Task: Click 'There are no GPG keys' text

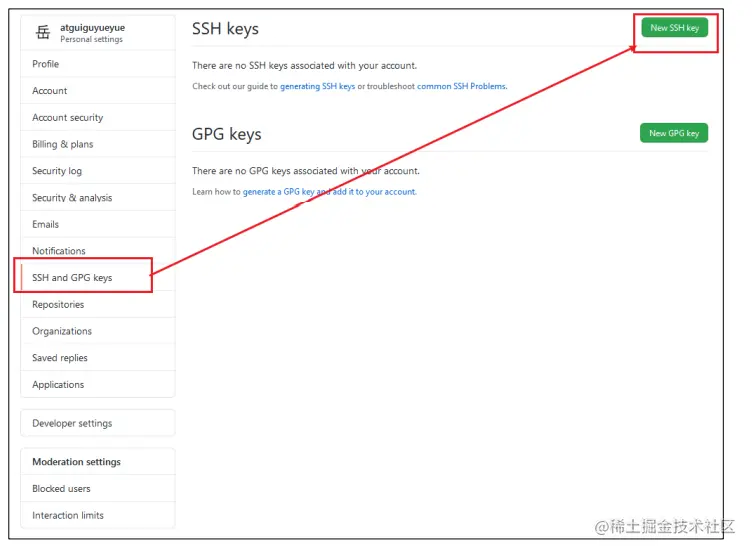Action: tap(306, 171)
